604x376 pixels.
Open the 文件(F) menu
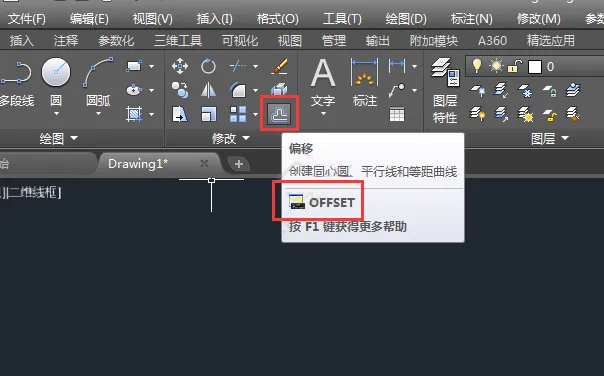point(27,18)
